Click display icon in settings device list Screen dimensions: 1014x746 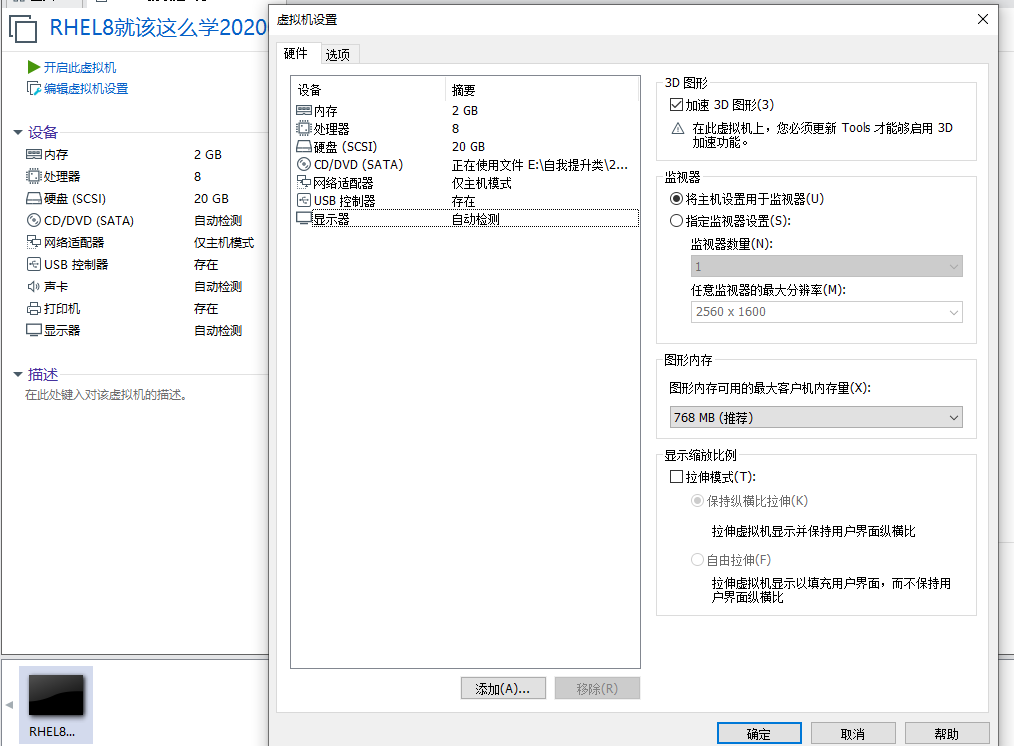click(x=304, y=218)
